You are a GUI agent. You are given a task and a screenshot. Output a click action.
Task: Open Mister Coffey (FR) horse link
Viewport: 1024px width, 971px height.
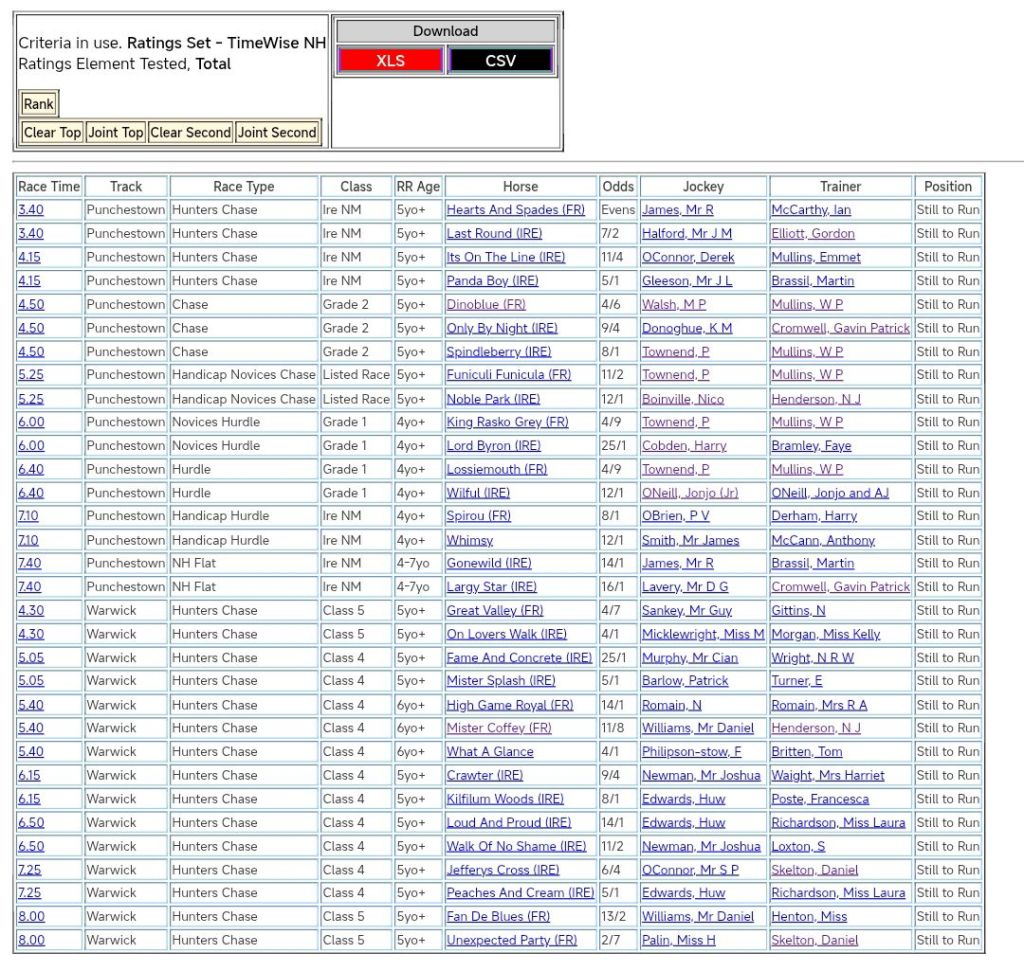point(499,728)
